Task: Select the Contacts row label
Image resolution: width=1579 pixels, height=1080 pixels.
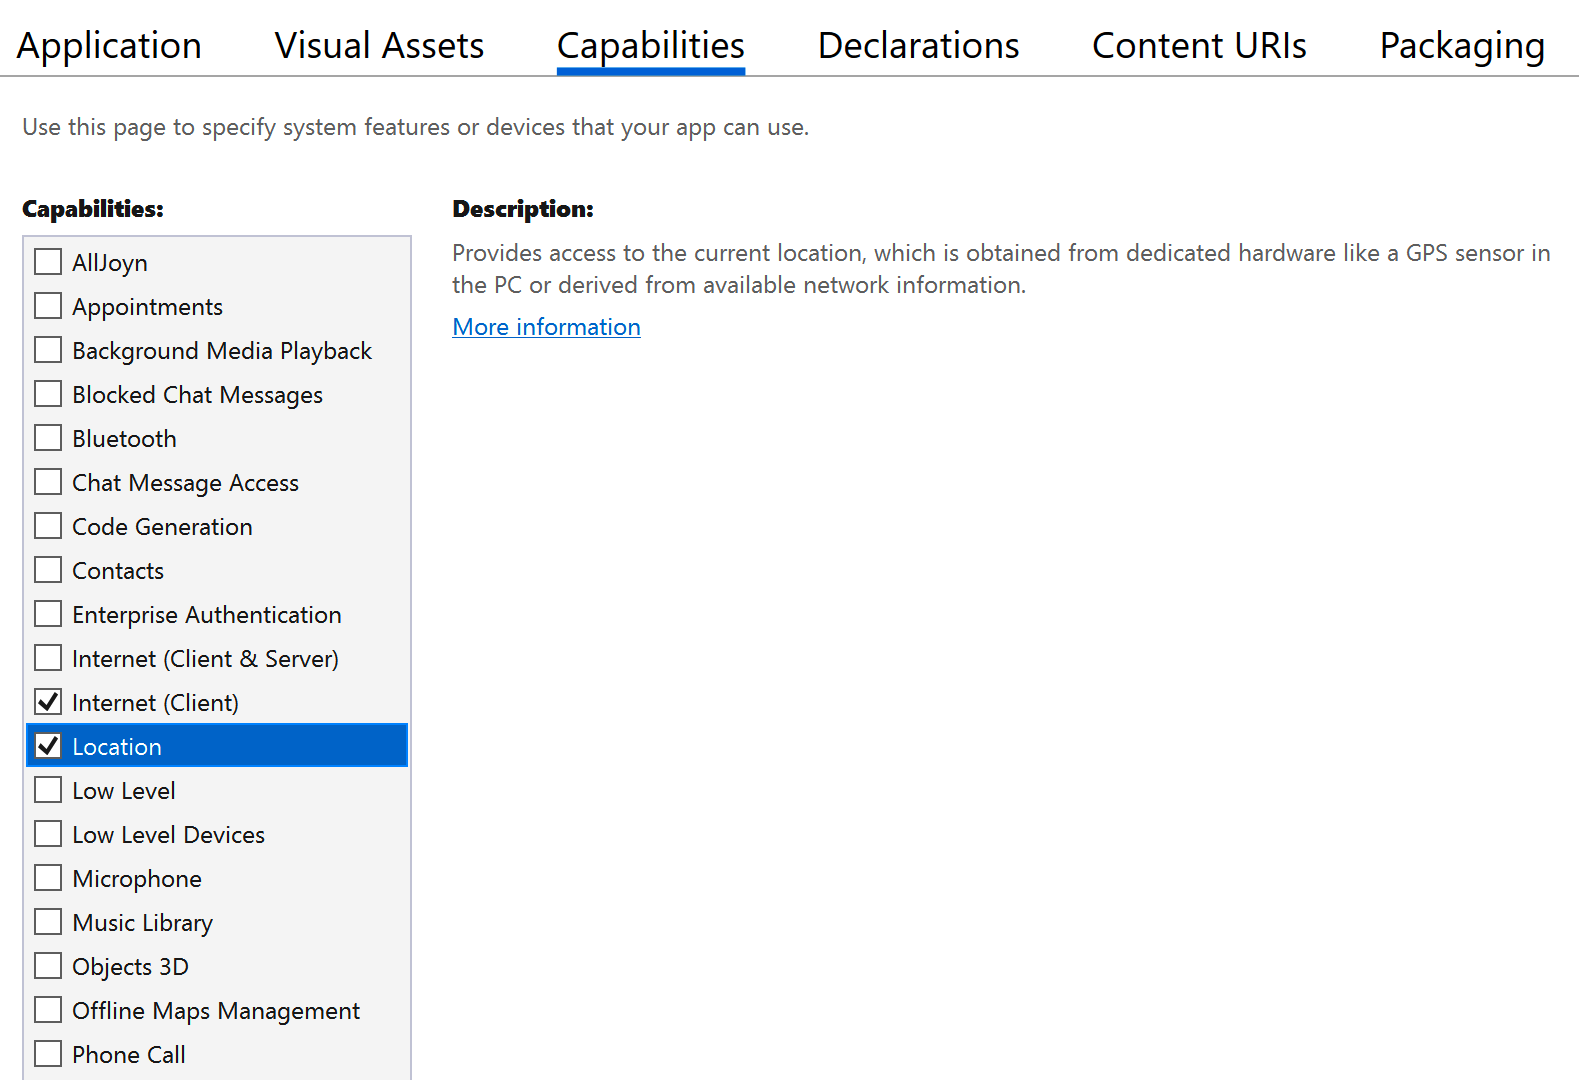Action: click(118, 571)
